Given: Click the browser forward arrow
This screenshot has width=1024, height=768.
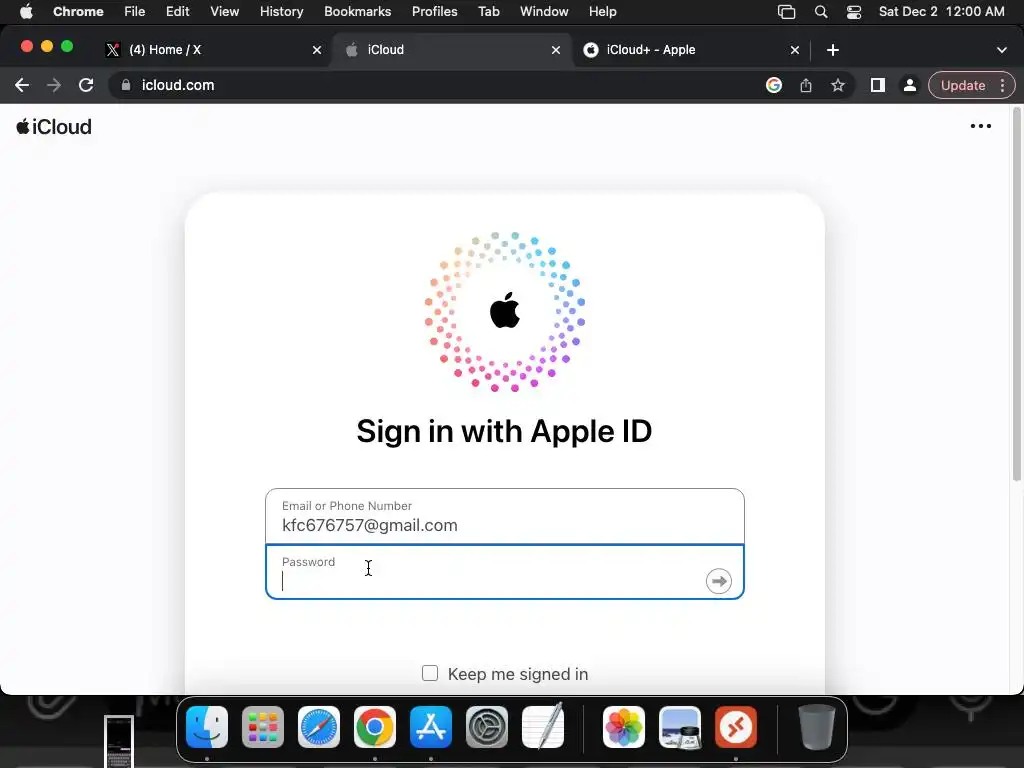Looking at the screenshot, I should [54, 85].
